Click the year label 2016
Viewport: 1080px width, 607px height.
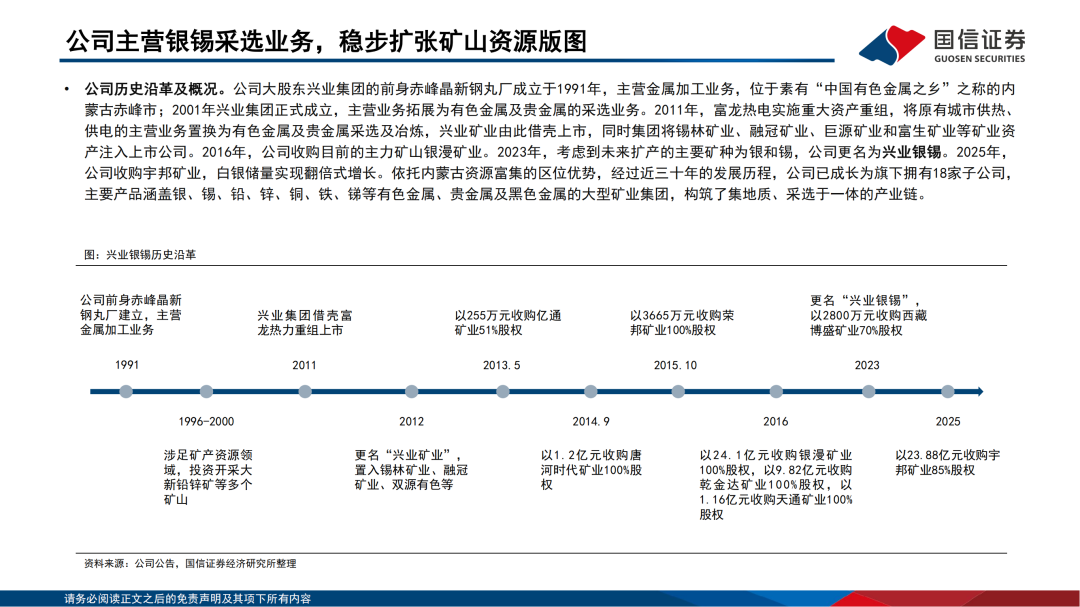pos(776,422)
